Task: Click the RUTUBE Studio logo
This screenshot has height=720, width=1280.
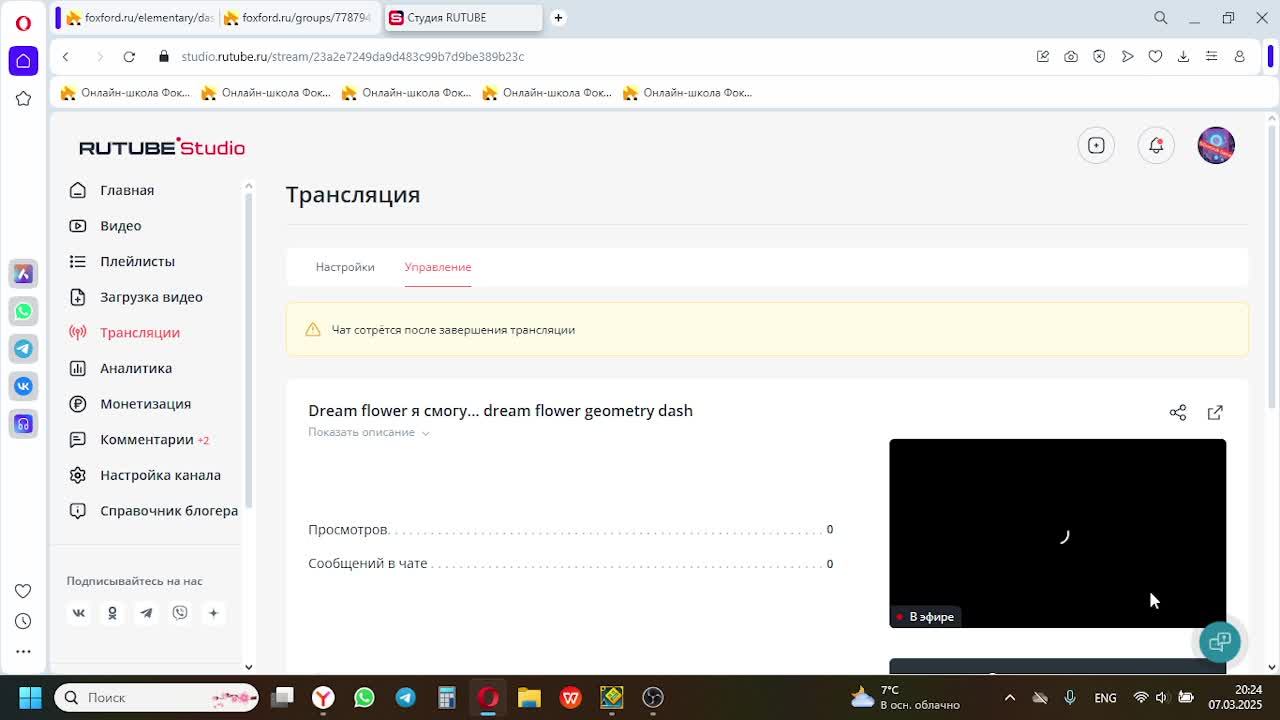Action: pyautogui.click(x=162, y=147)
